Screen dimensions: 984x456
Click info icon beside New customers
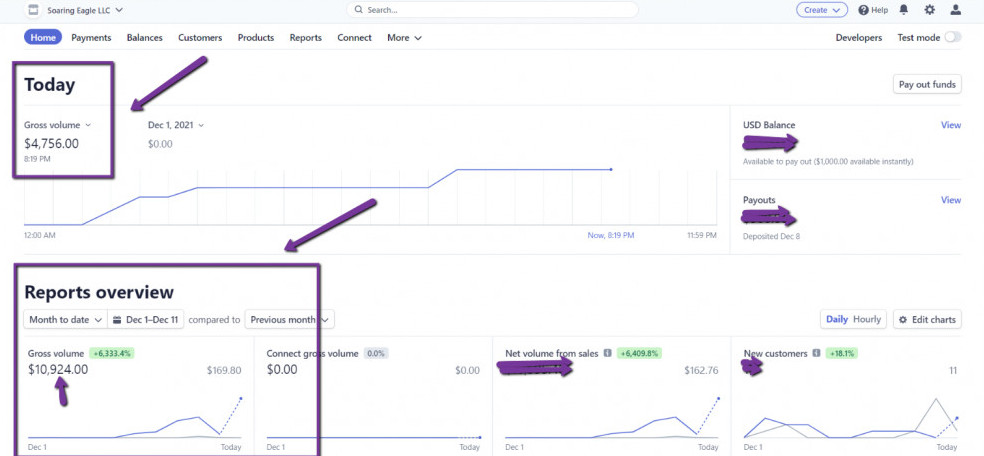point(817,353)
